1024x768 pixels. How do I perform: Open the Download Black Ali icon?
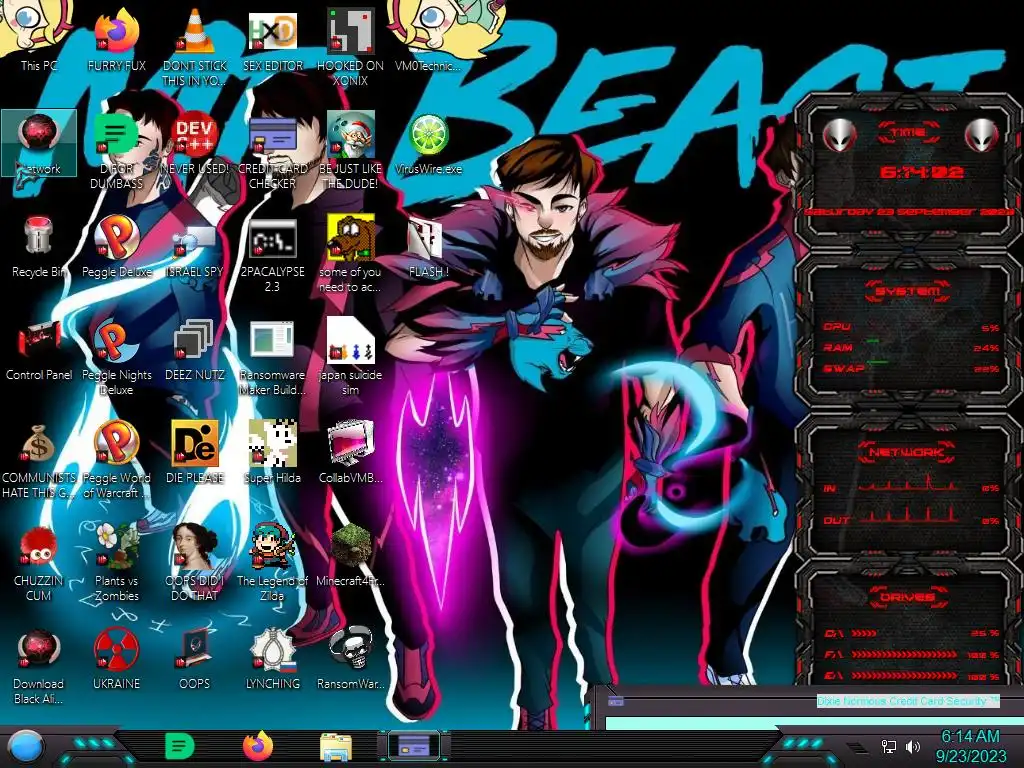(x=39, y=666)
